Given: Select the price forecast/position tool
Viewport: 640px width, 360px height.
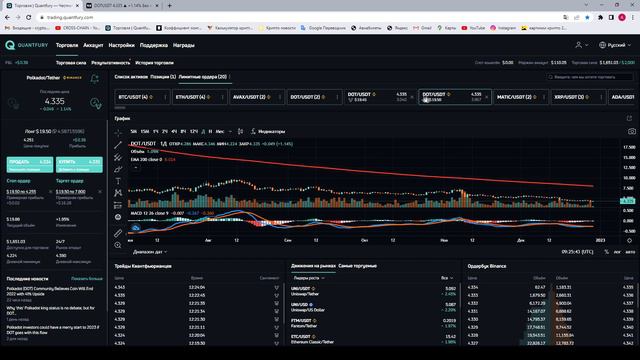Looking at the screenshot, I should coord(118,205).
